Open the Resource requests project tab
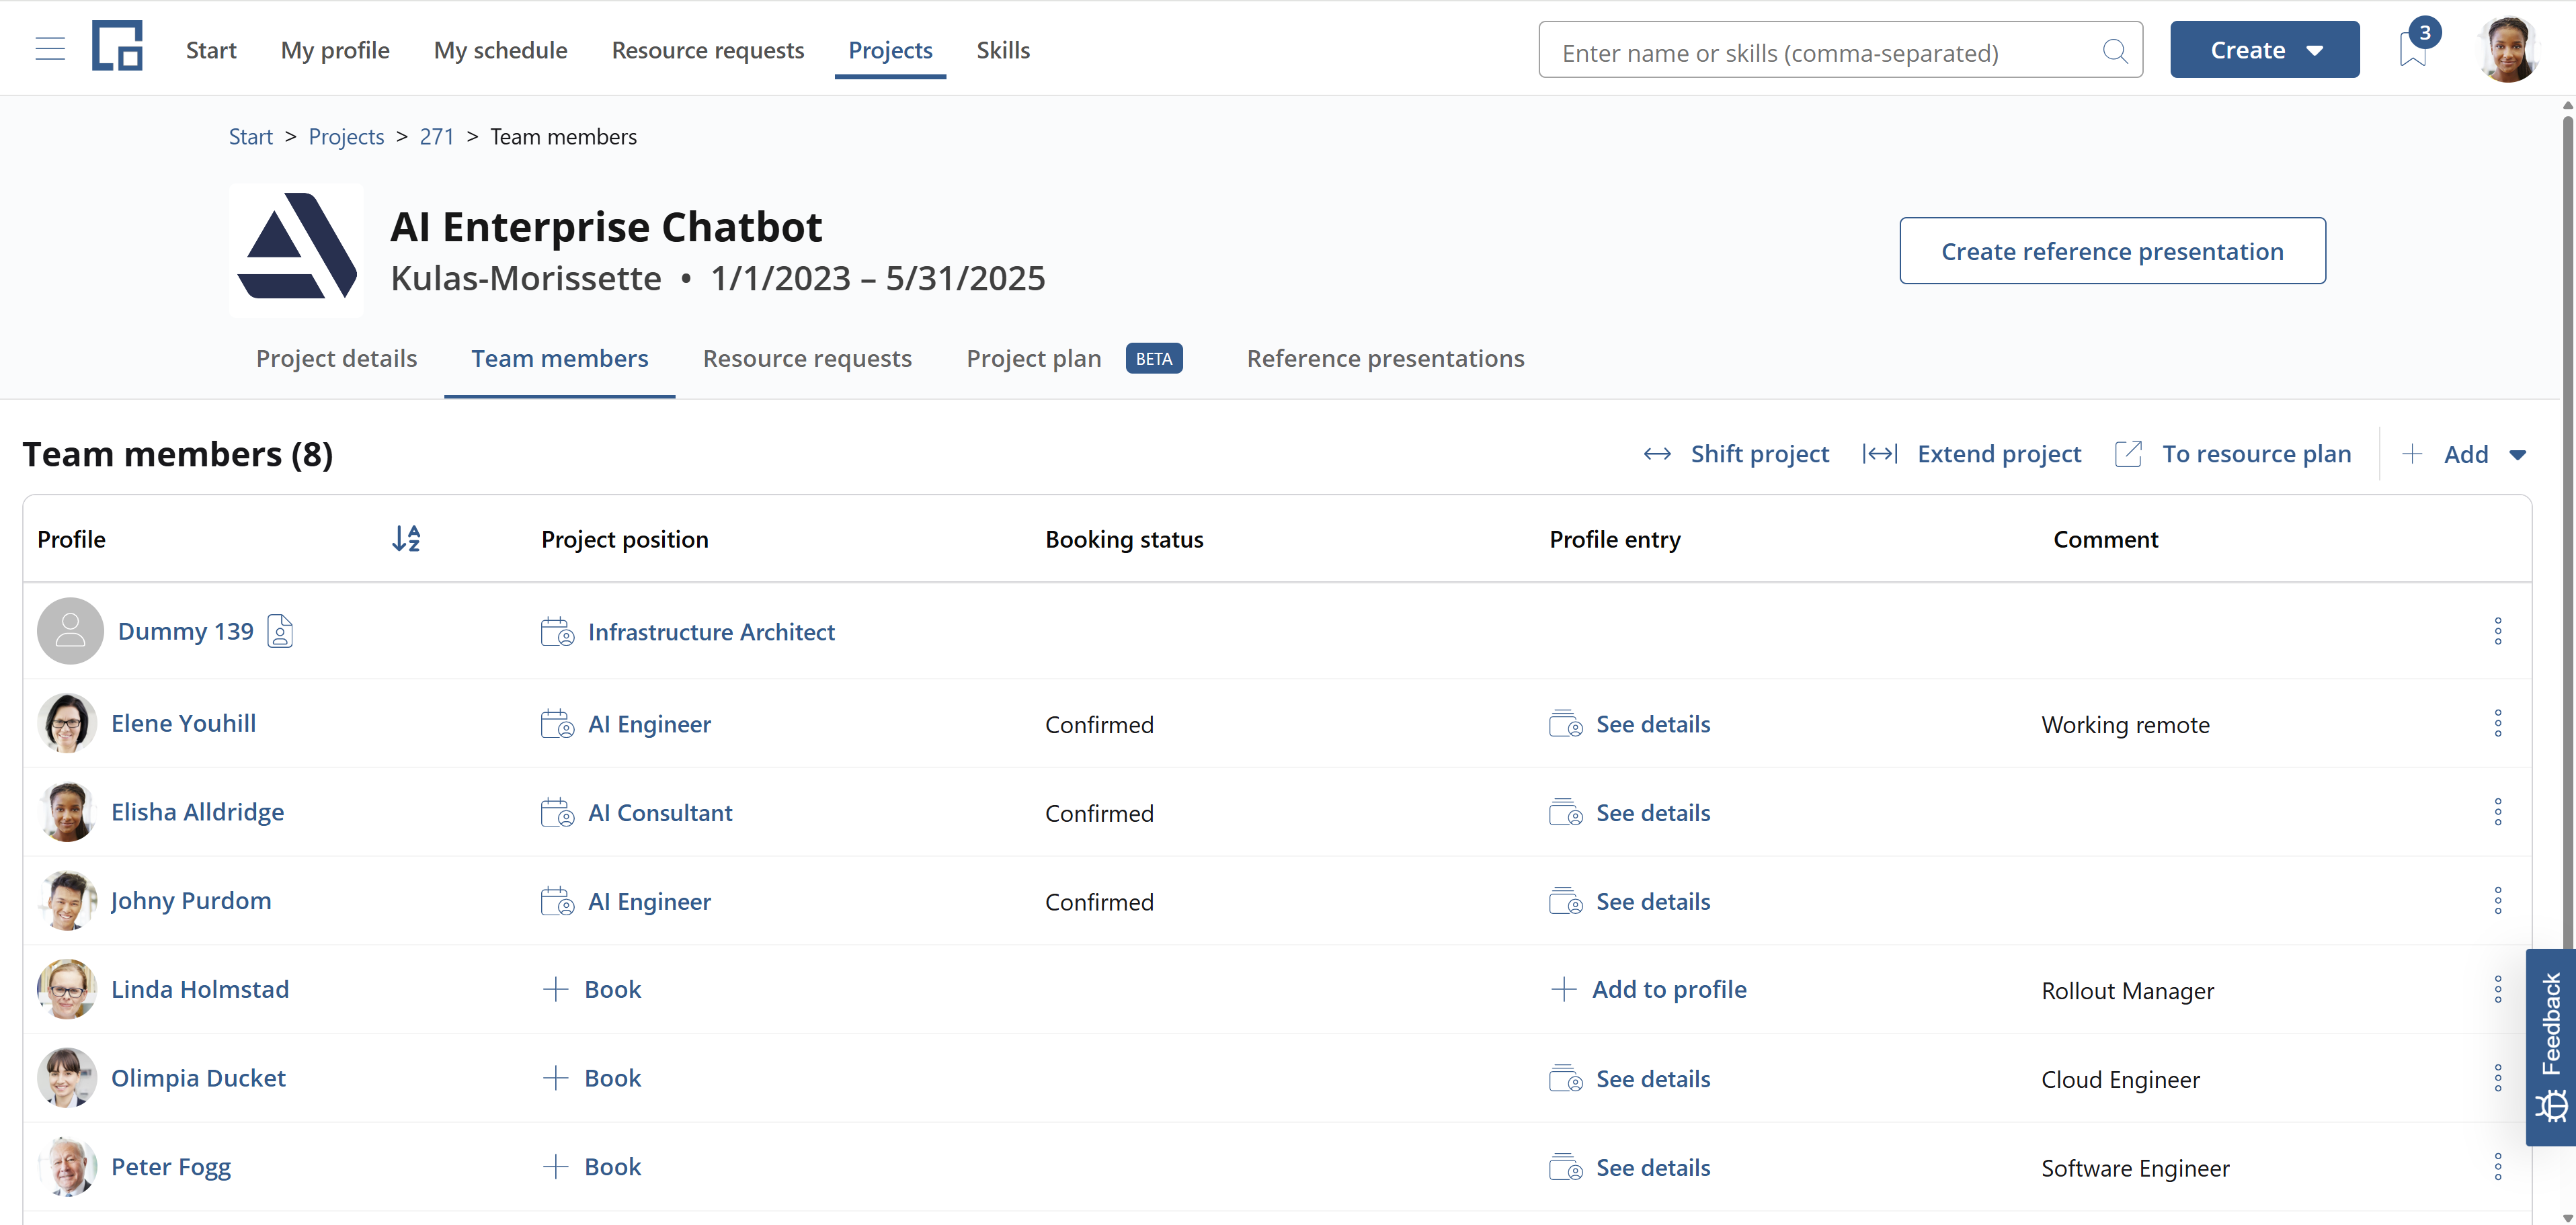2576x1225 pixels. pos(807,358)
